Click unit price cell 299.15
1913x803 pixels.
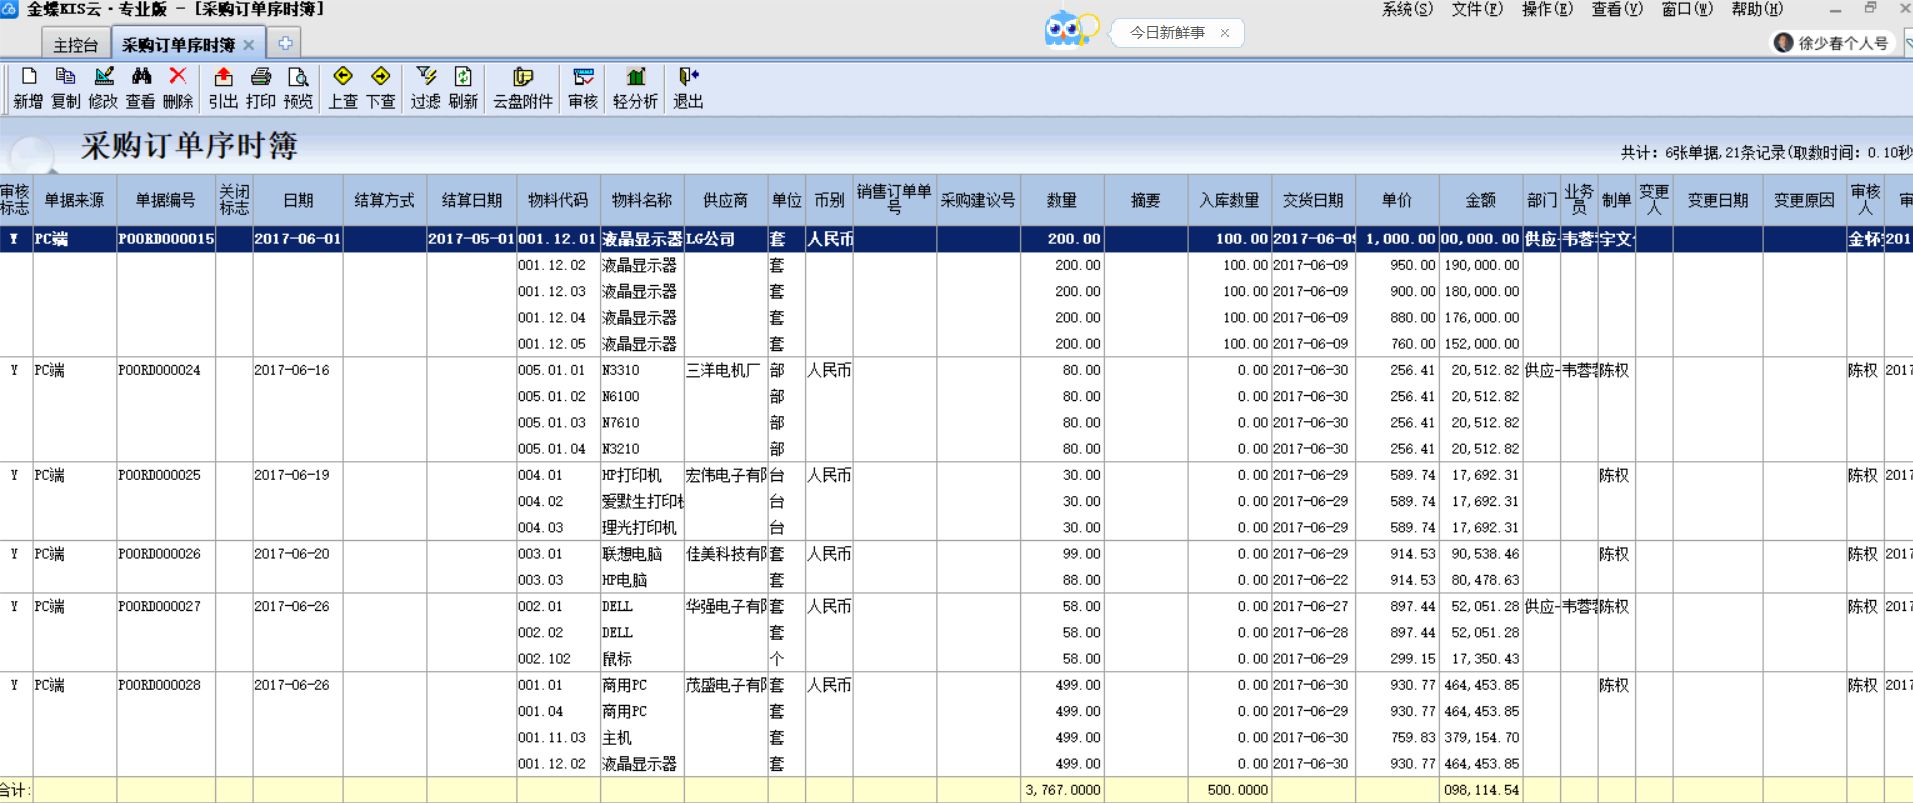click(1397, 659)
